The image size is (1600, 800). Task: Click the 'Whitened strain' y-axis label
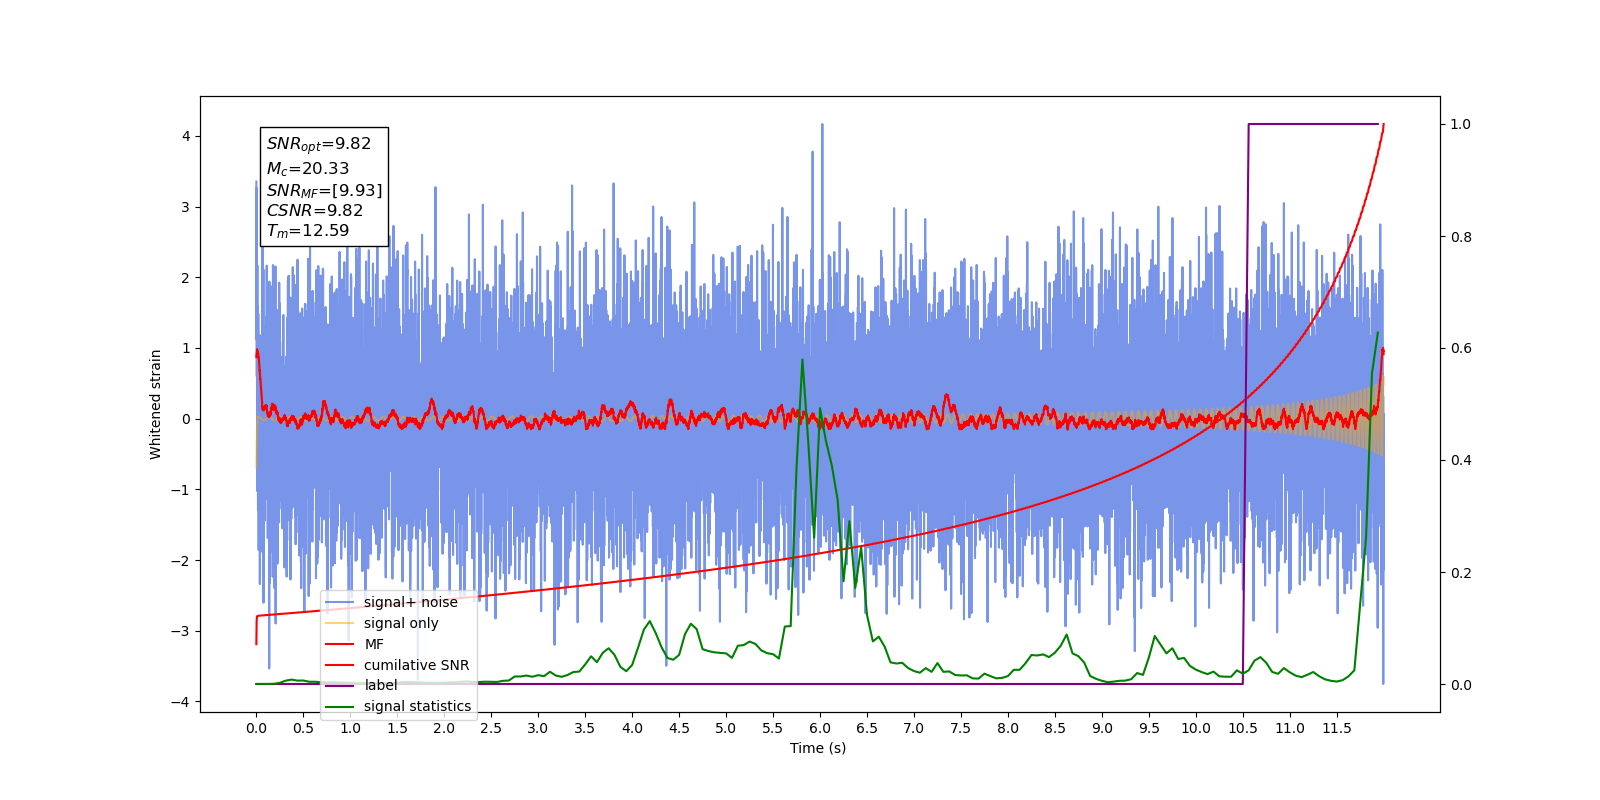pyautogui.click(x=156, y=404)
